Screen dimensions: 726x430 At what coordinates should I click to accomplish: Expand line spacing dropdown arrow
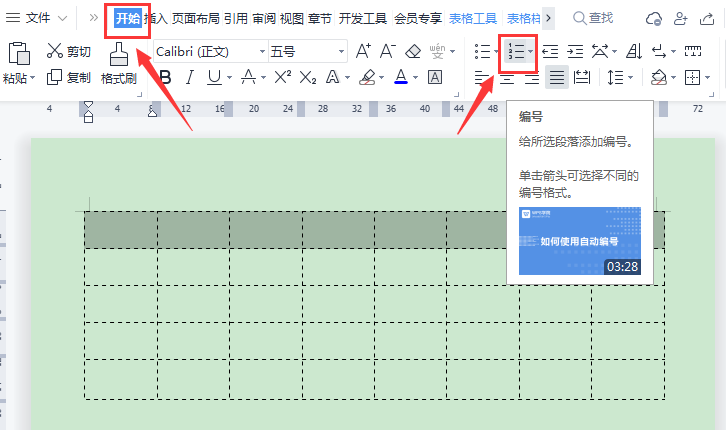630,78
